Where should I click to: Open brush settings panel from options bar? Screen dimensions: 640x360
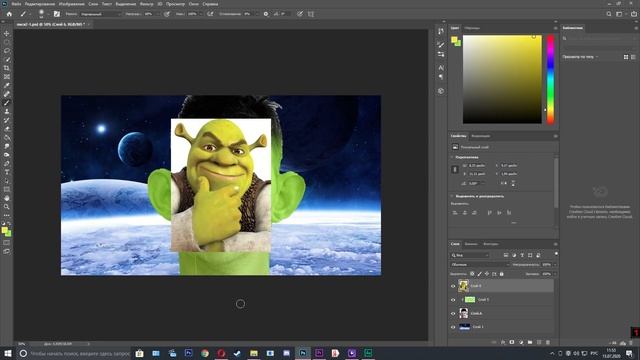pos(57,14)
